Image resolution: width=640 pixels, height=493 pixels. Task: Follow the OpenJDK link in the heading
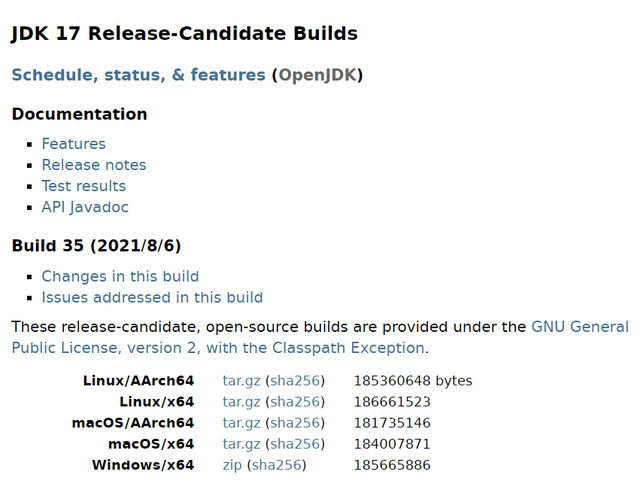[318, 75]
